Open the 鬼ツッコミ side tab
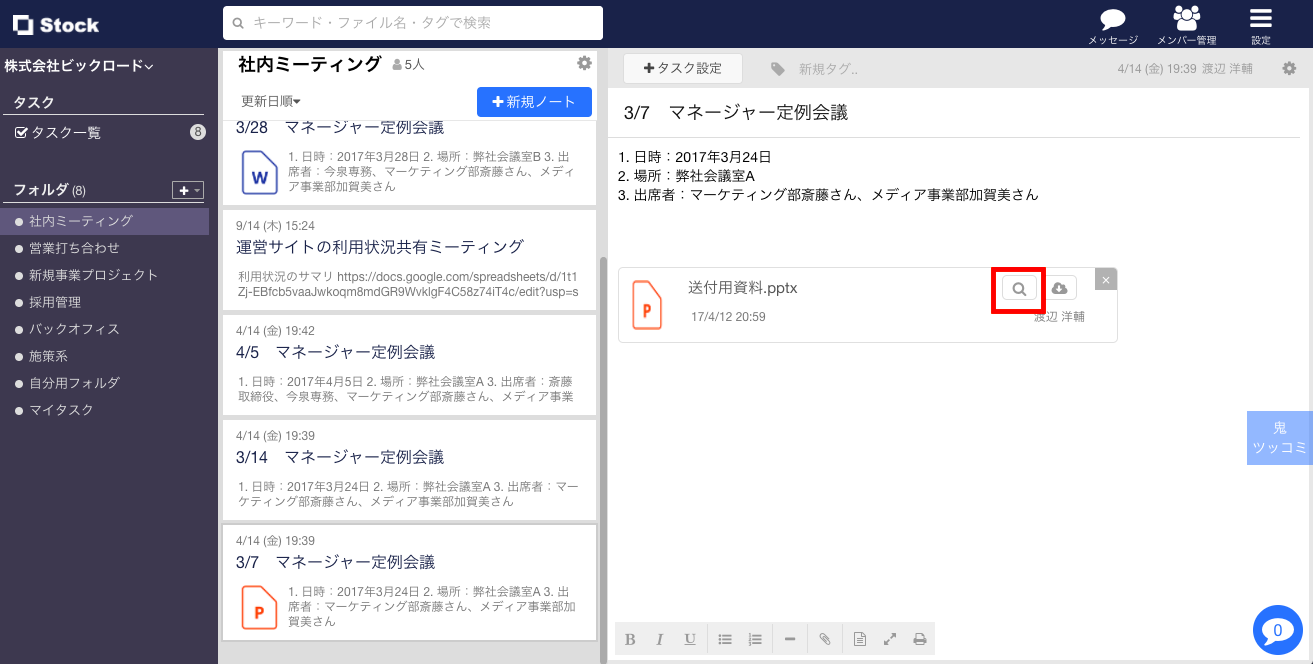This screenshot has width=1313, height=664. 1278,437
